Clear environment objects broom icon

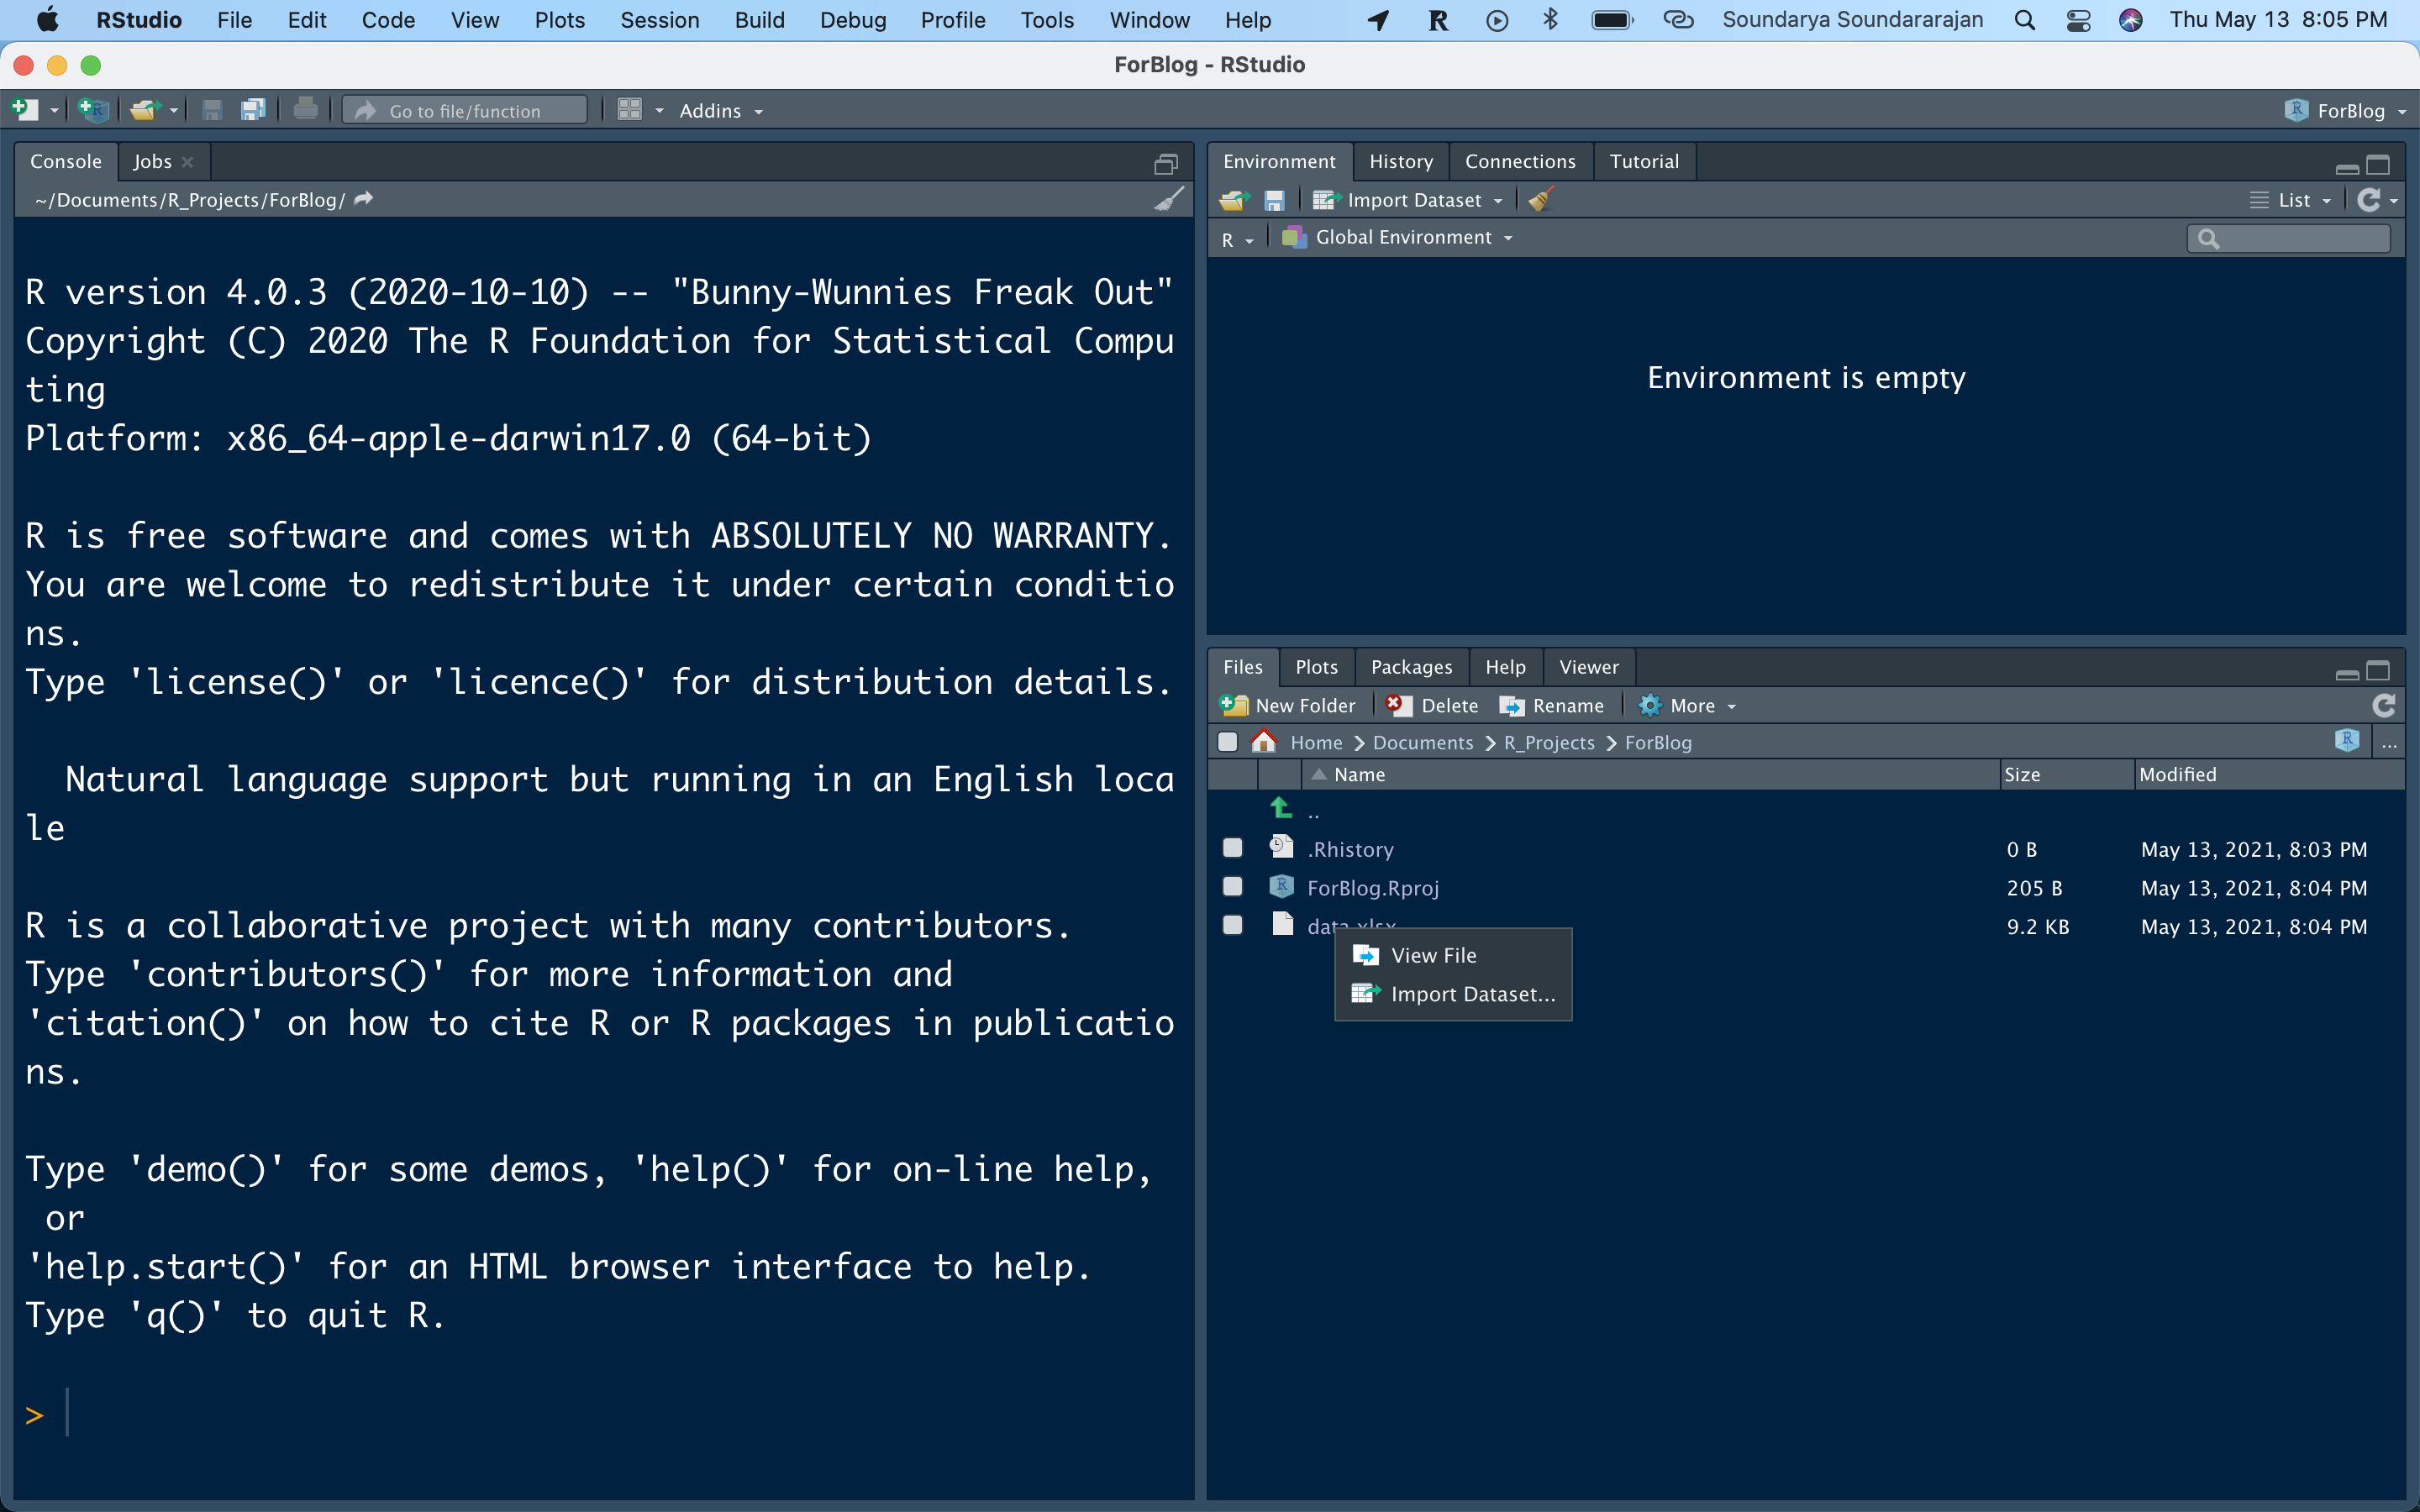pyautogui.click(x=1541, y=199)
